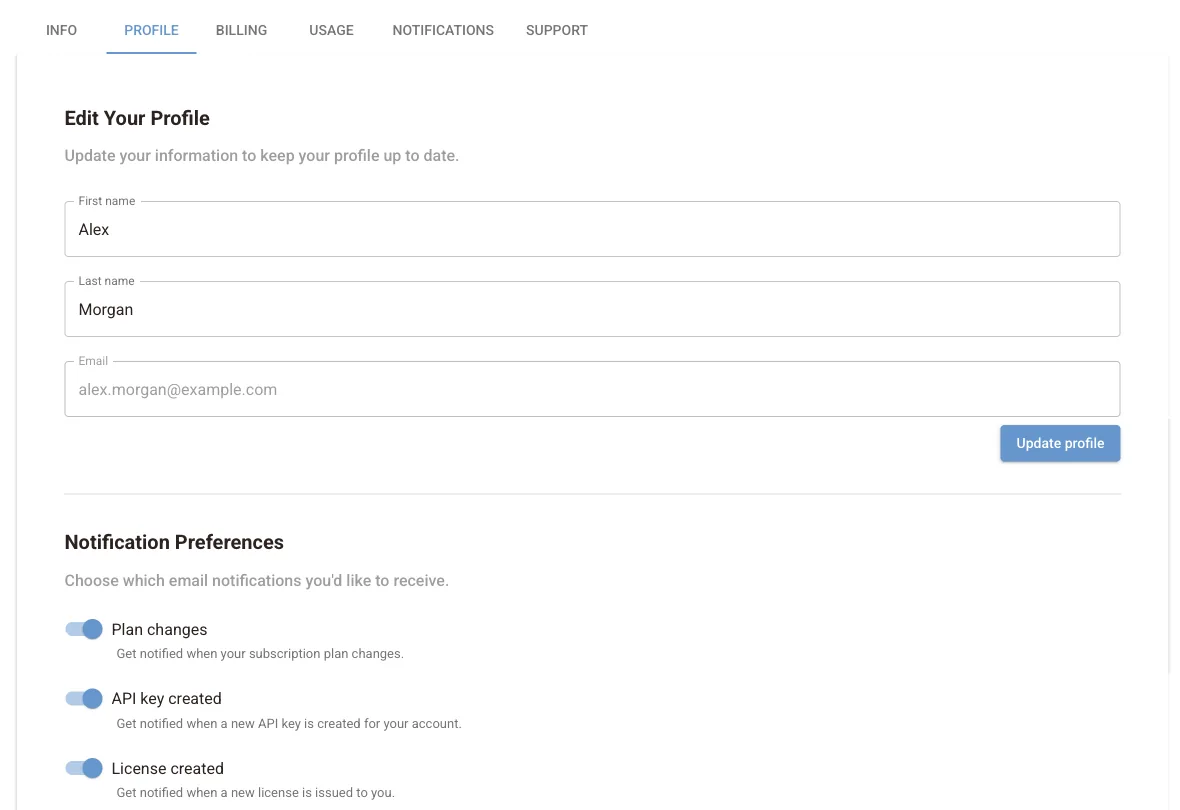
Task: Click 'Get notified when your subscription plan changes.' text
Action: coord(260,653)
